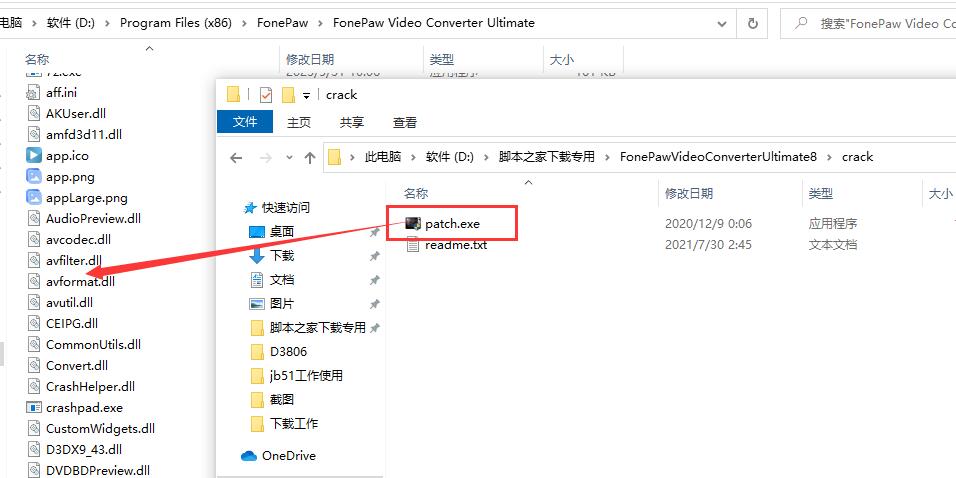Screen dimensions: 956x478
Task: Expand the address bar history dropdown
Action: coord(722,24)
